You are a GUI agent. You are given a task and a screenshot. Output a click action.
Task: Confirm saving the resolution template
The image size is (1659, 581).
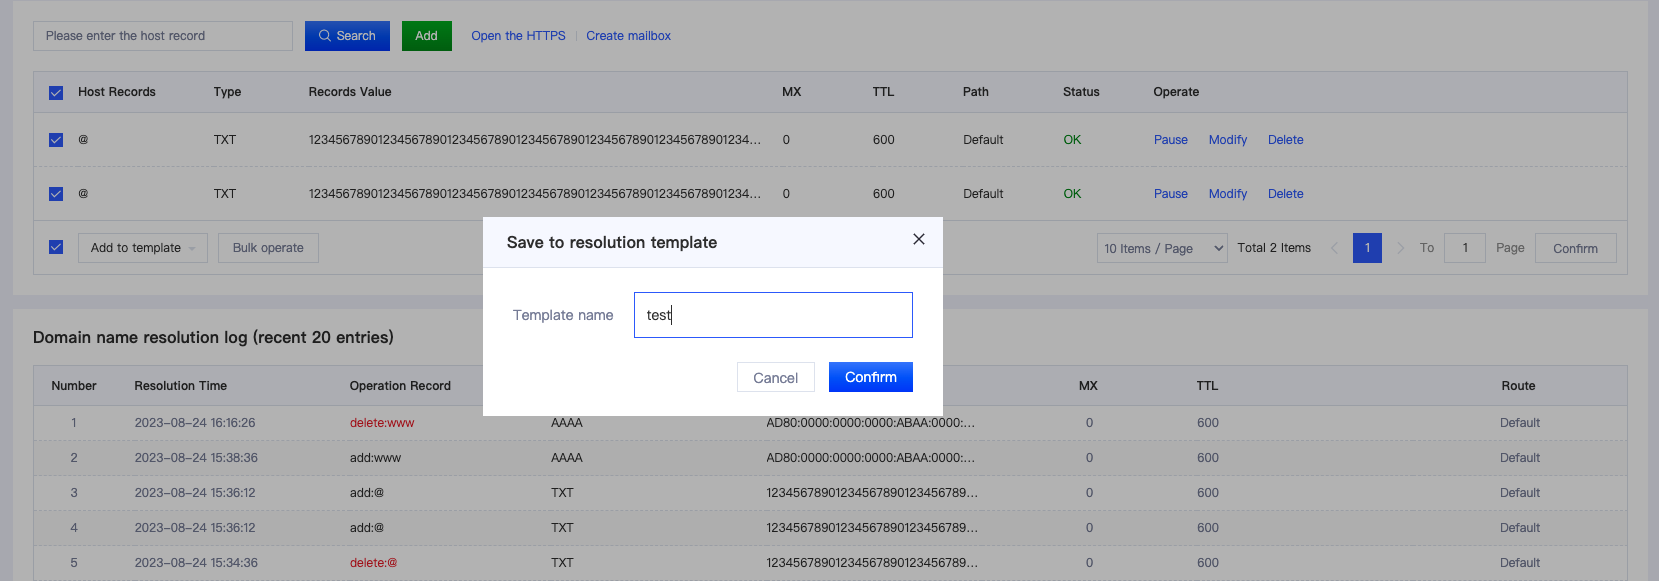(x=871, y=377)
